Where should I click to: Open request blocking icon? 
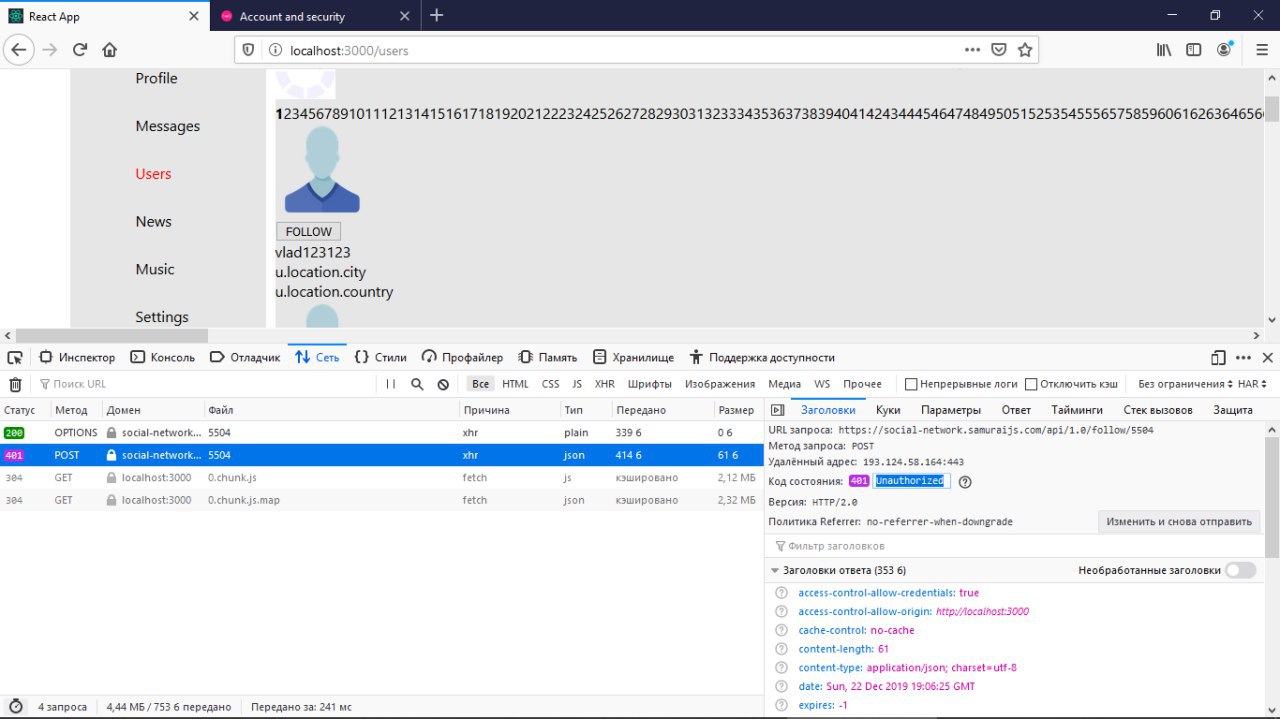[x=443, y=384]
